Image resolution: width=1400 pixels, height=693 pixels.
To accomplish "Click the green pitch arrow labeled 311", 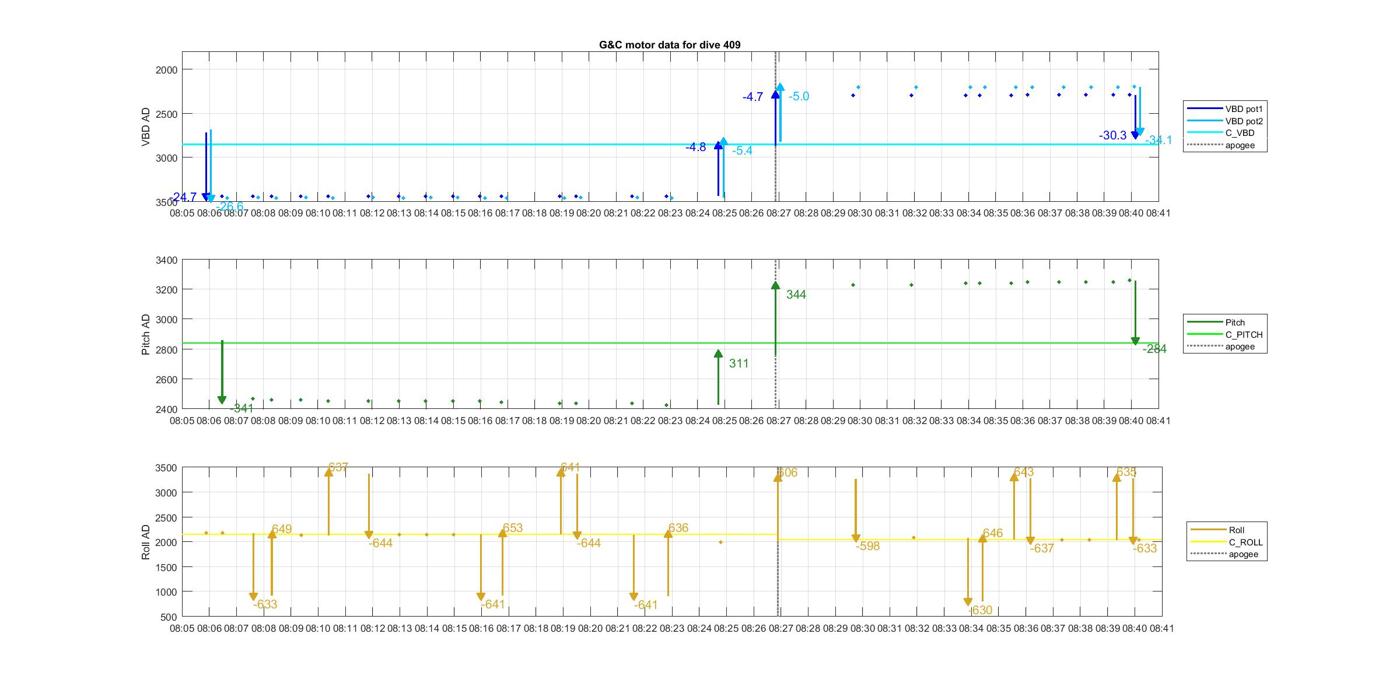I will click(718, 377).
